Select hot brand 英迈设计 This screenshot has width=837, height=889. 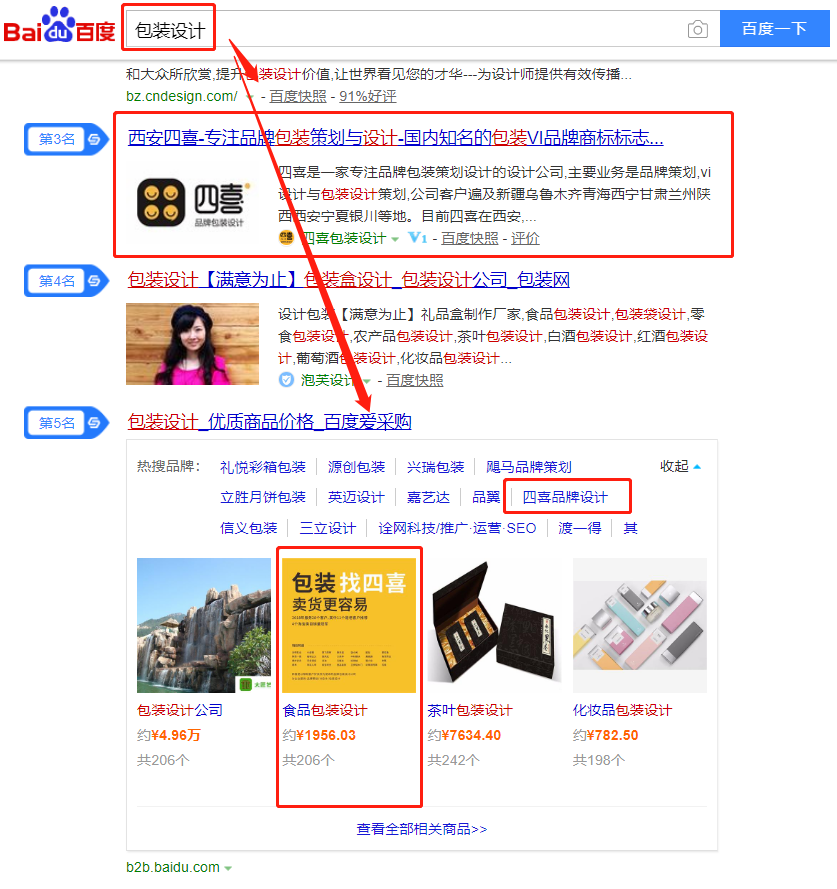(356, 497)
